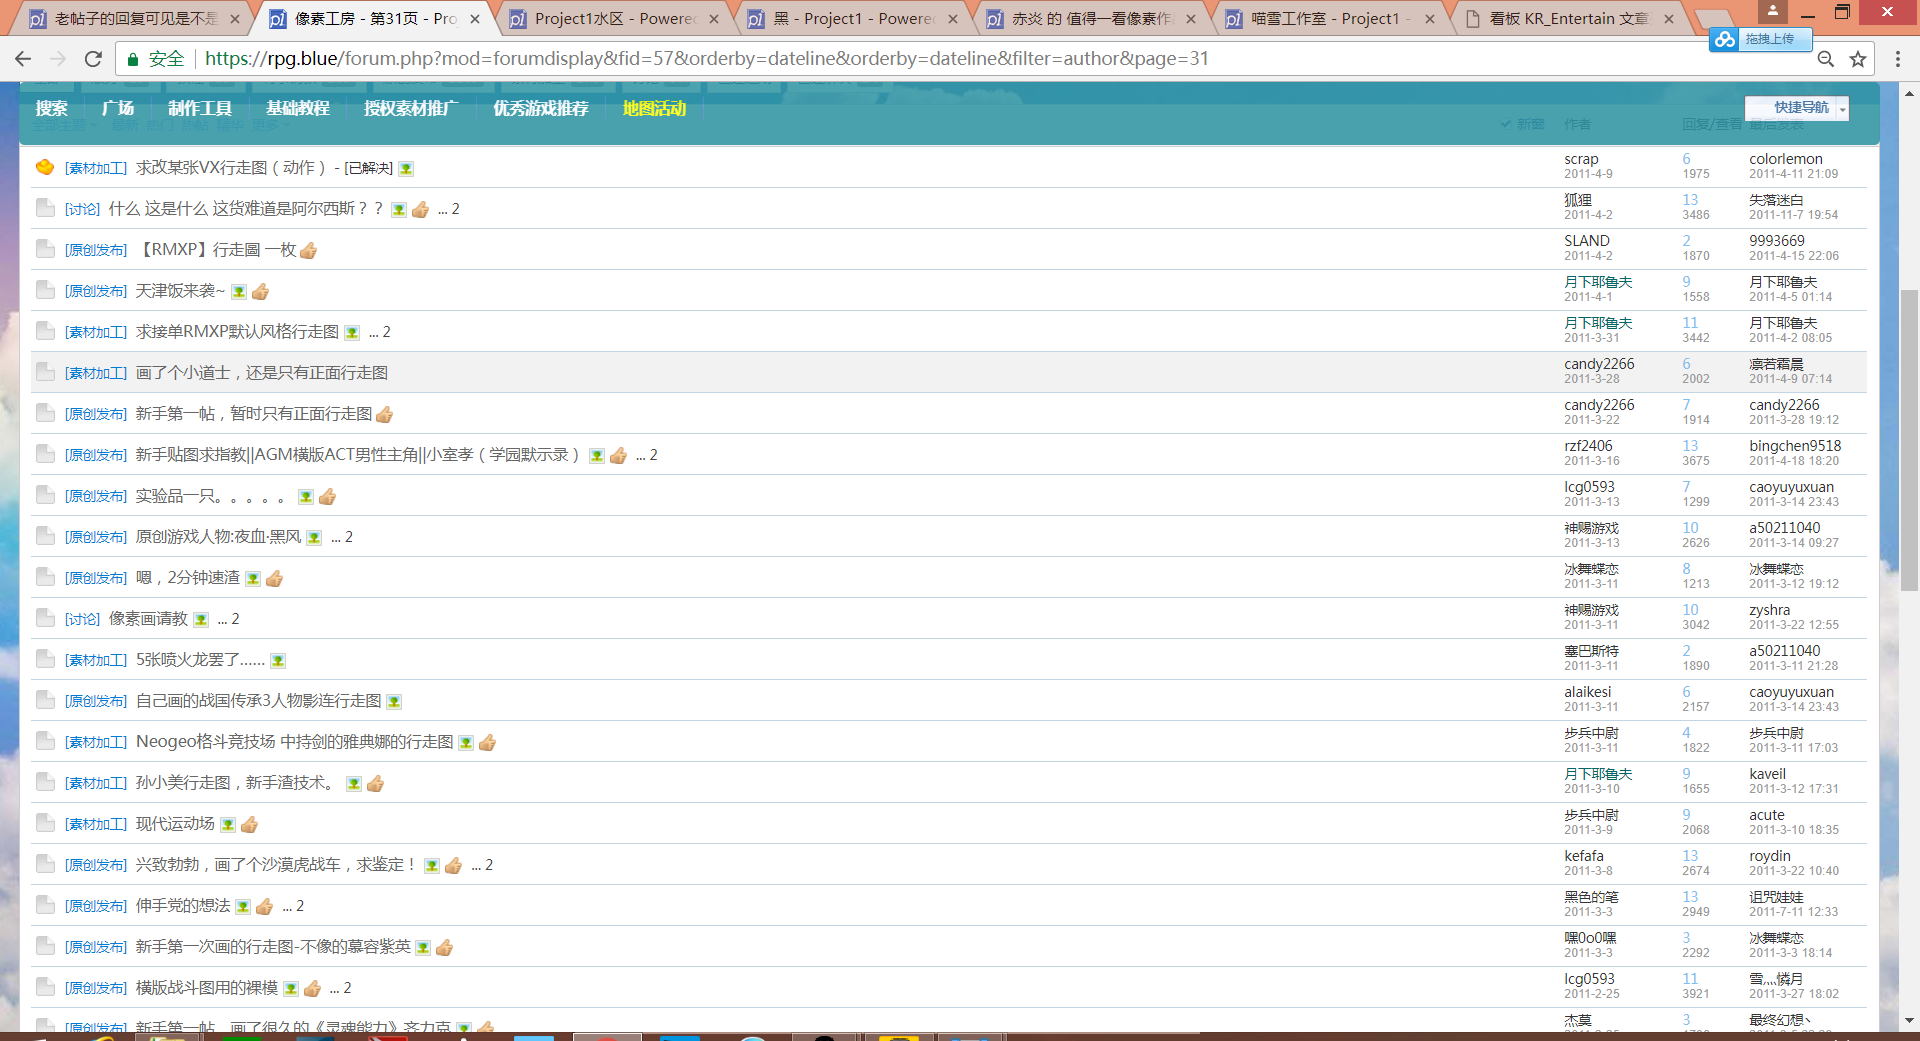The height and width of the screenshot is (1041, 1920).
Task: Bookmark this page with the star icon
Action: [1858, 59]
